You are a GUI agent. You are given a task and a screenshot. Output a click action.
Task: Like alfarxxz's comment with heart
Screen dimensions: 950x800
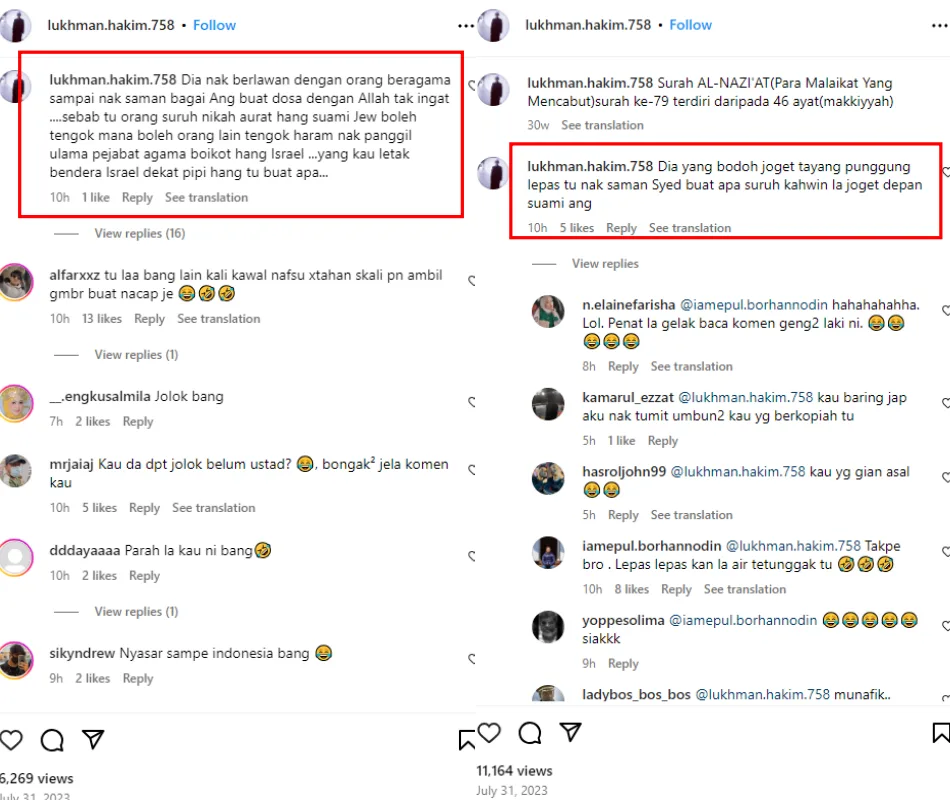point(471,282)
